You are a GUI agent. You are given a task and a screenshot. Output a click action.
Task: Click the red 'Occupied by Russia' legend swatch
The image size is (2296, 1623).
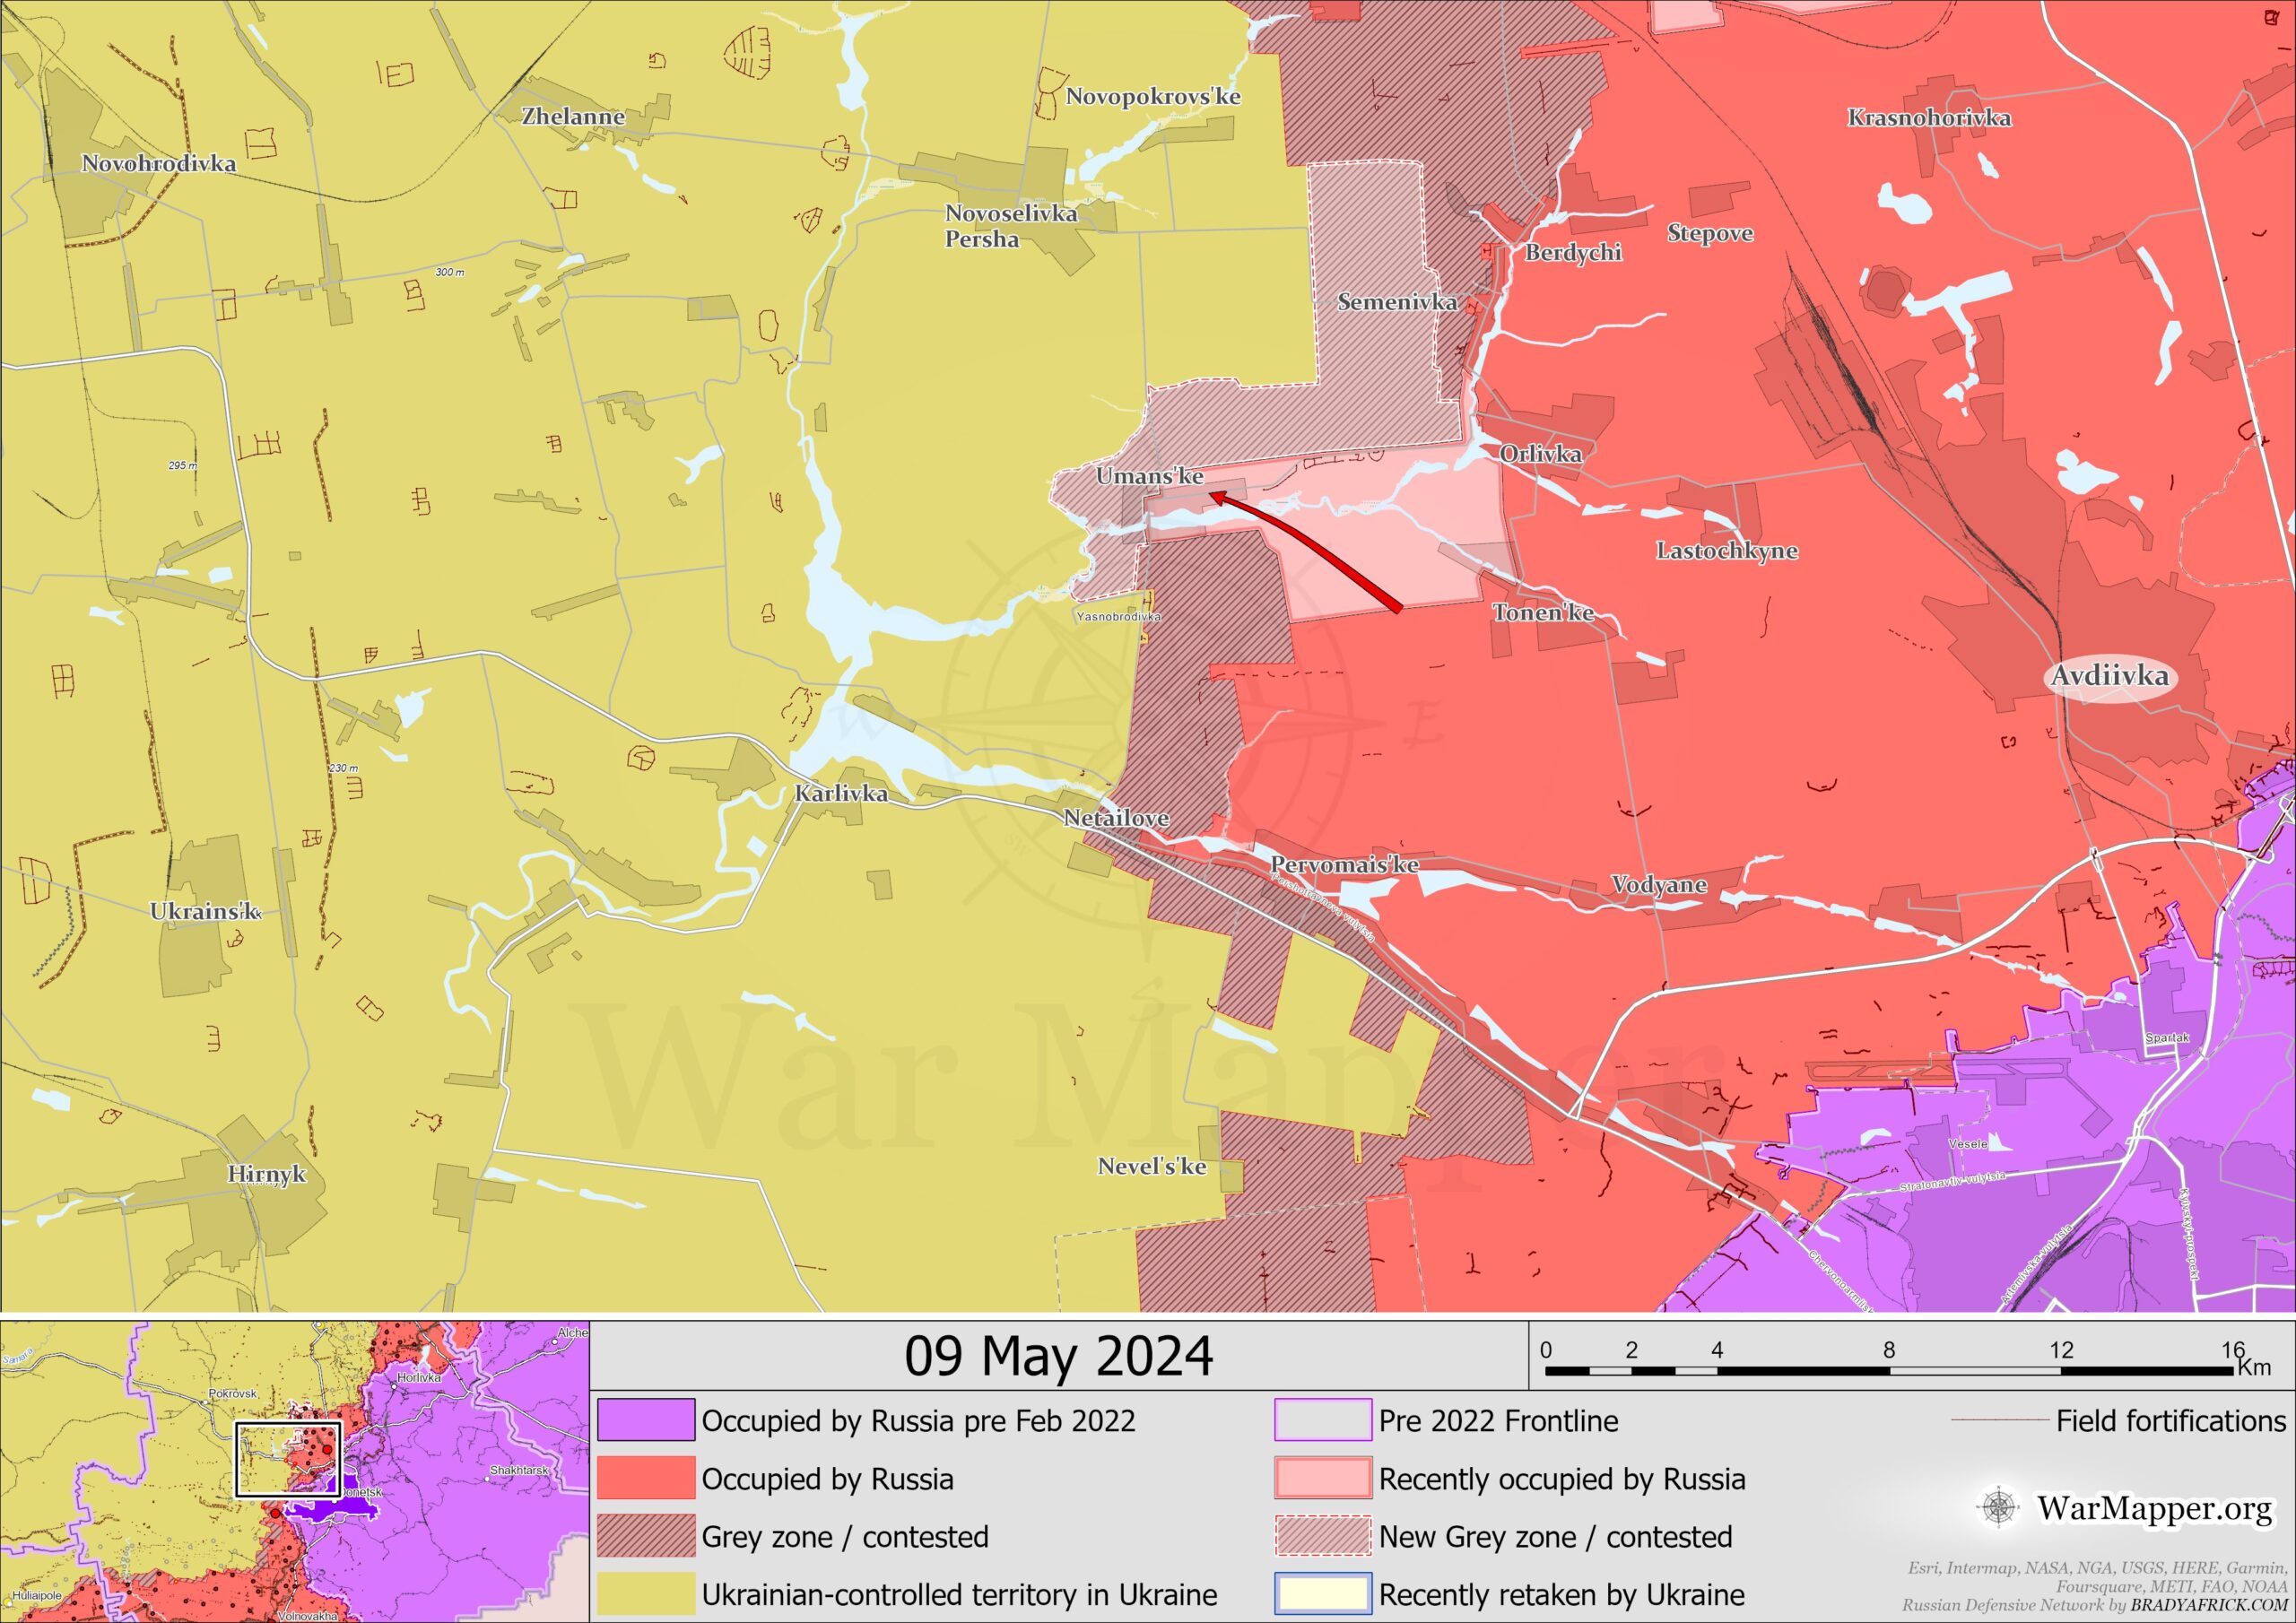click(646, 1478)
